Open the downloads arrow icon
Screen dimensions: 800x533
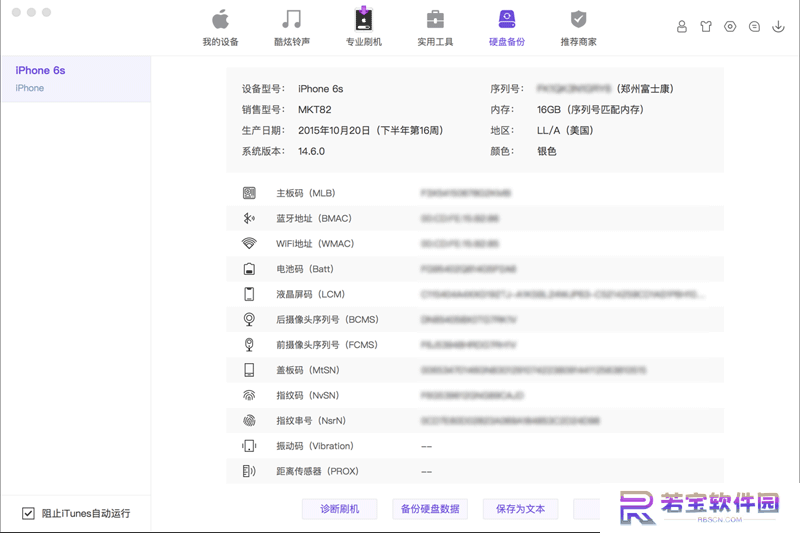pos(778,27)
